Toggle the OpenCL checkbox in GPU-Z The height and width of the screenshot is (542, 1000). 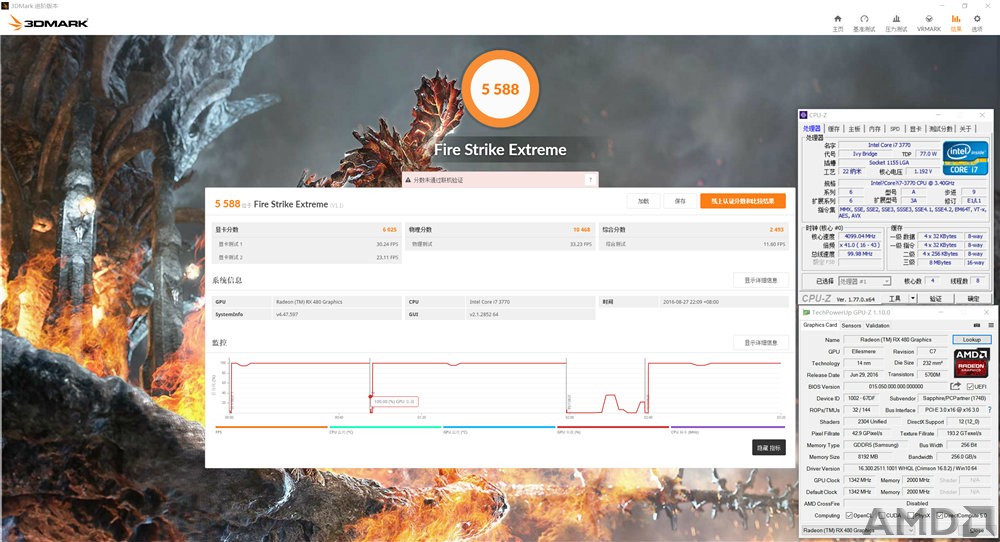point(849,515)
